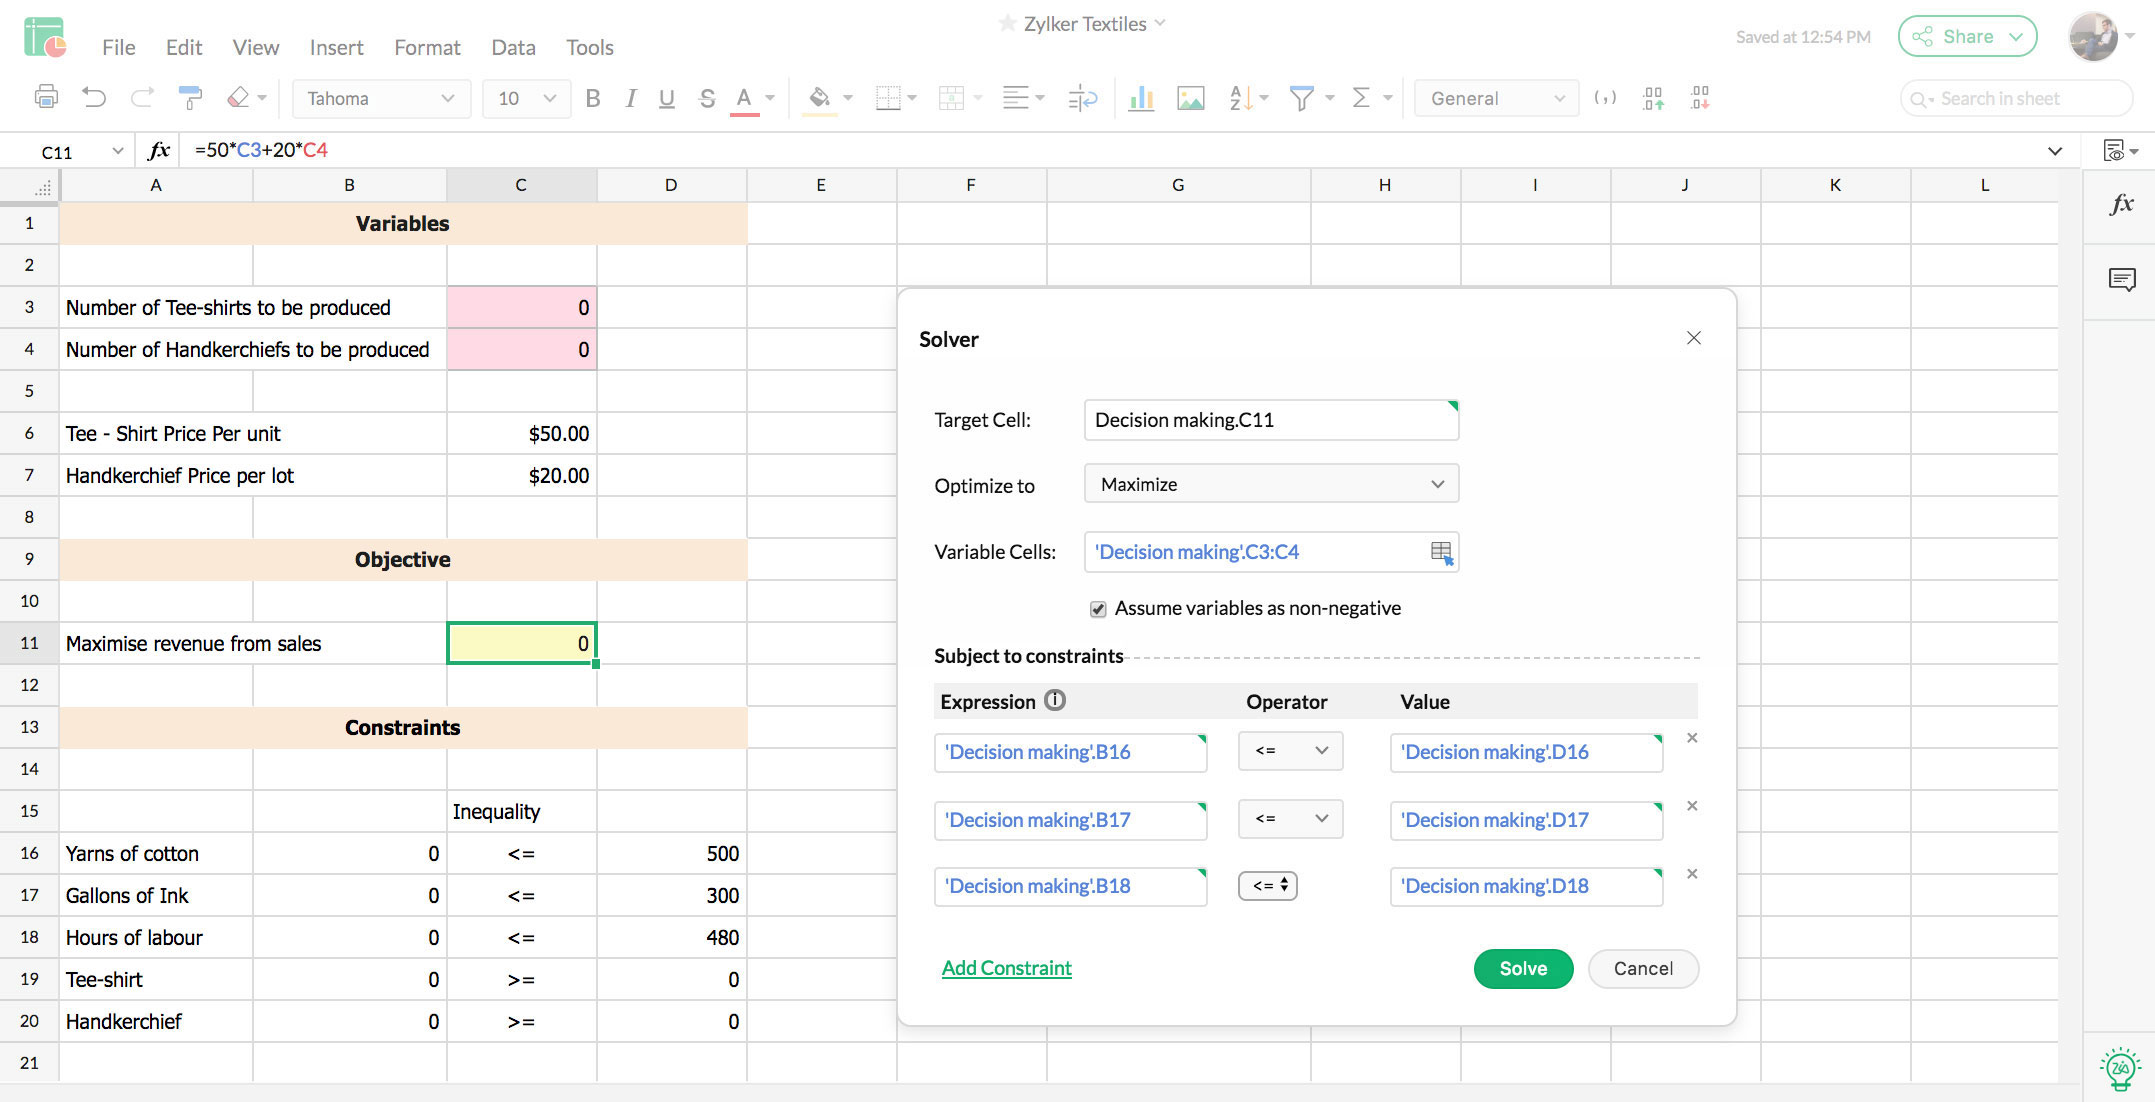Viewport: 2155px width, 1102px height.
Task: Click the green Solve button
Action: point(1522,968)
